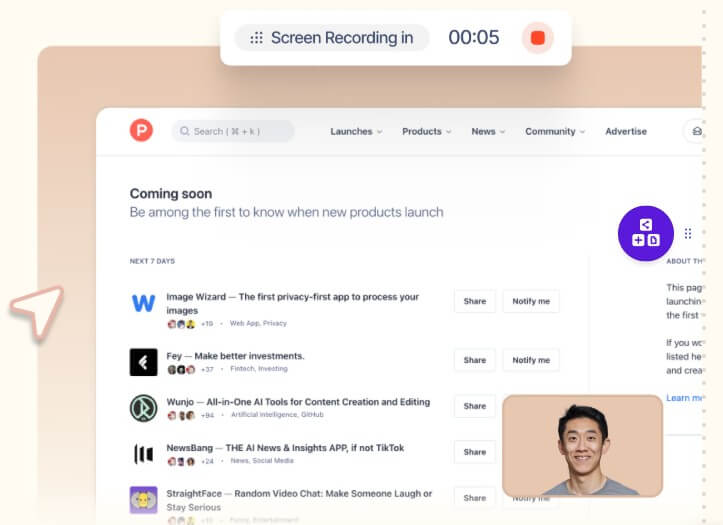Open the Fey black logo icon

pyautogui.click(x=143, y=362)
